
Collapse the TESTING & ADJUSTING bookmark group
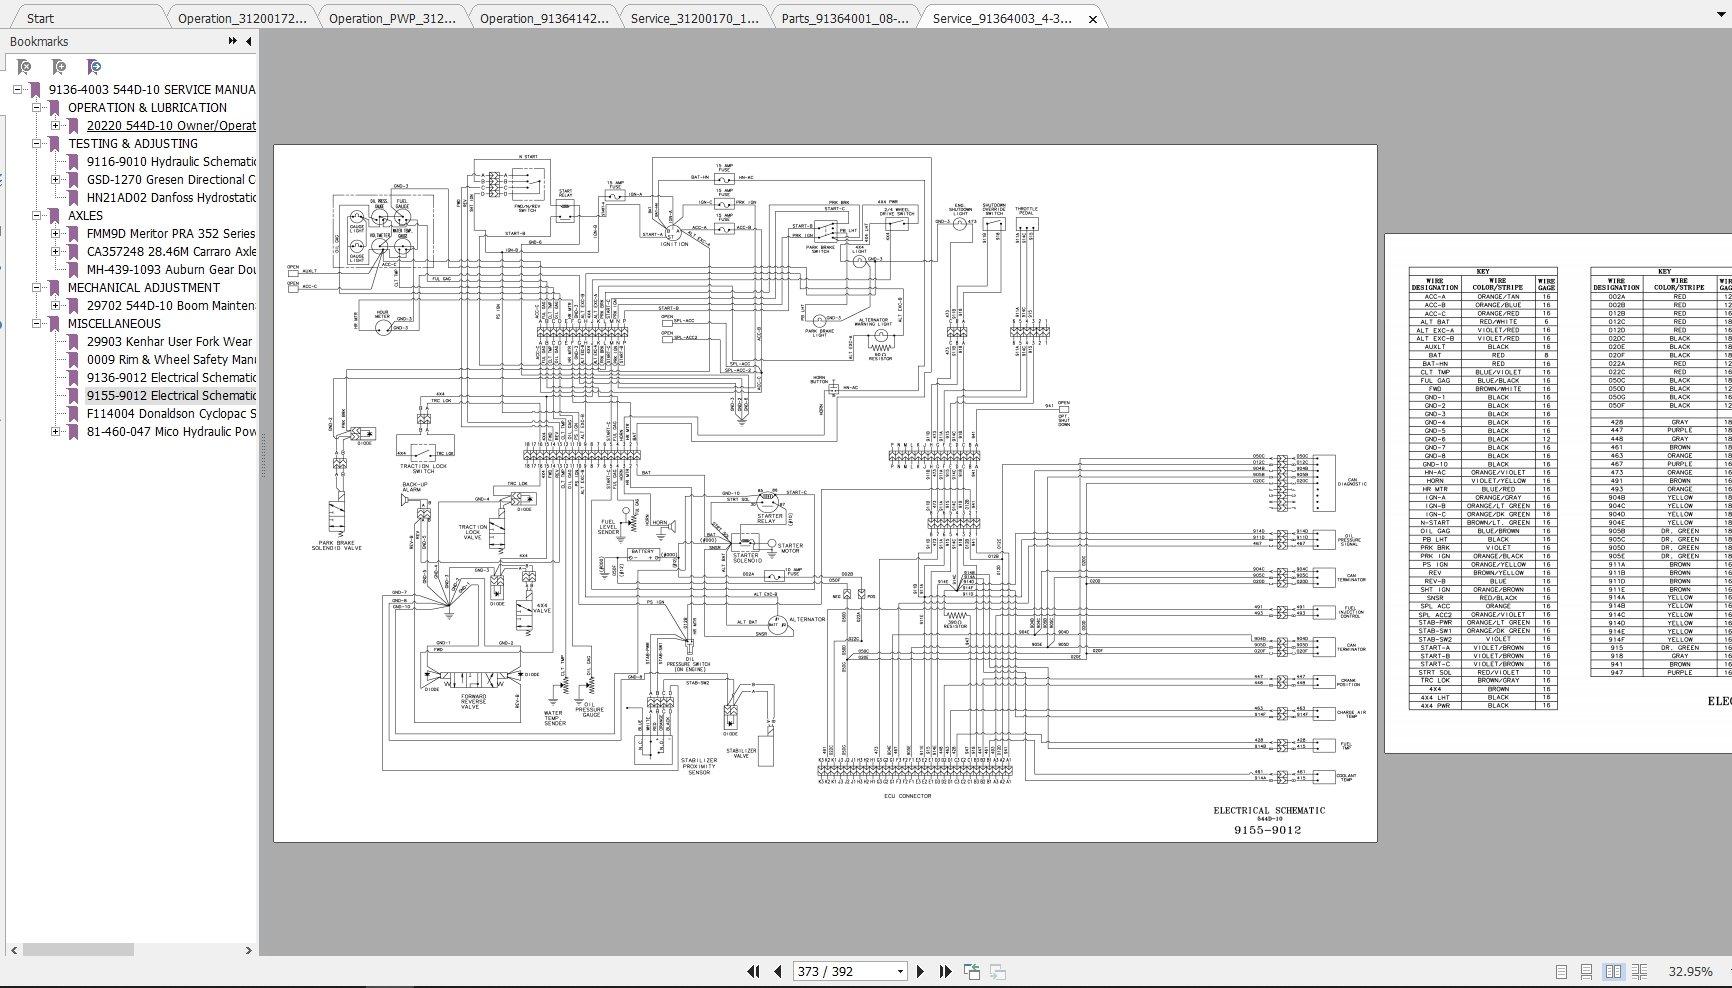point(37,144)
